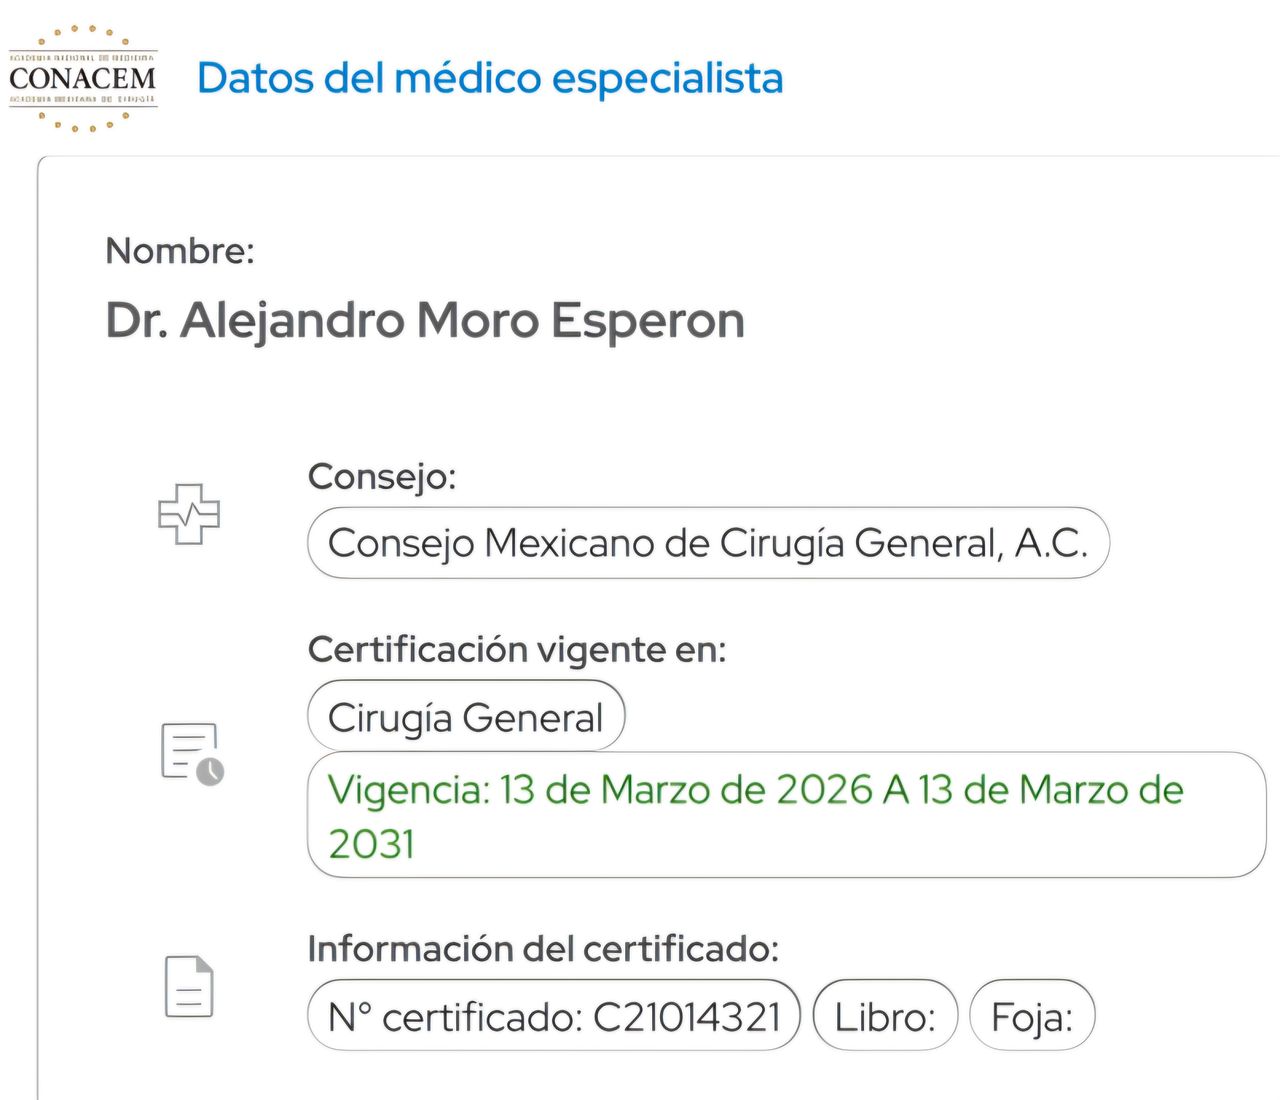The height and width of the screenshot is (1100, 1280).
Task: Click the document file icon
Action: pos(189,986)
